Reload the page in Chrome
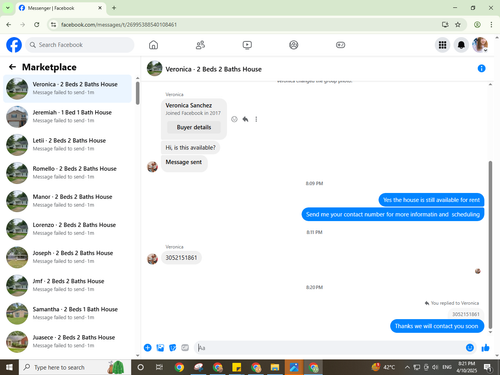 point(37,25)
